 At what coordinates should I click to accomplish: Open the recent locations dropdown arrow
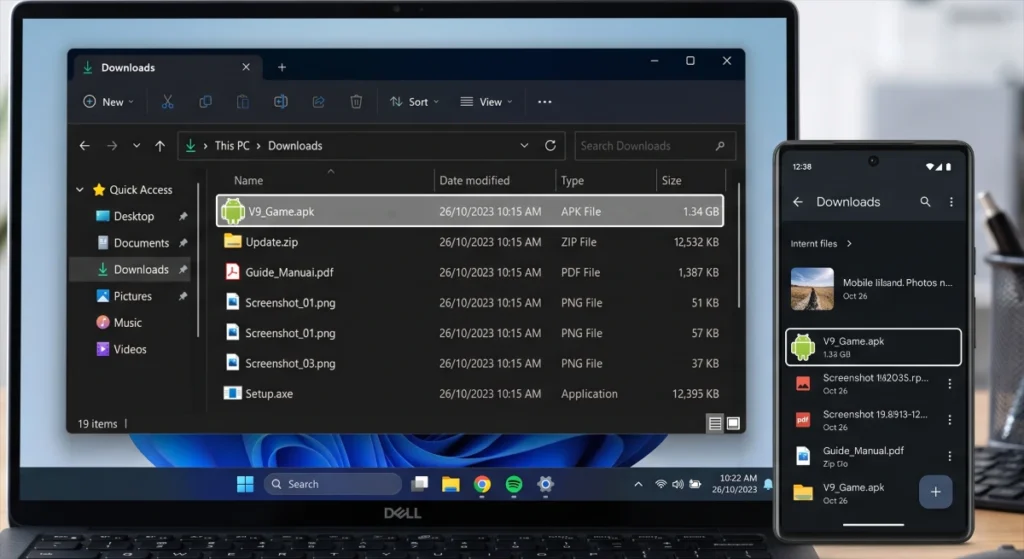[x=136, y=146]
